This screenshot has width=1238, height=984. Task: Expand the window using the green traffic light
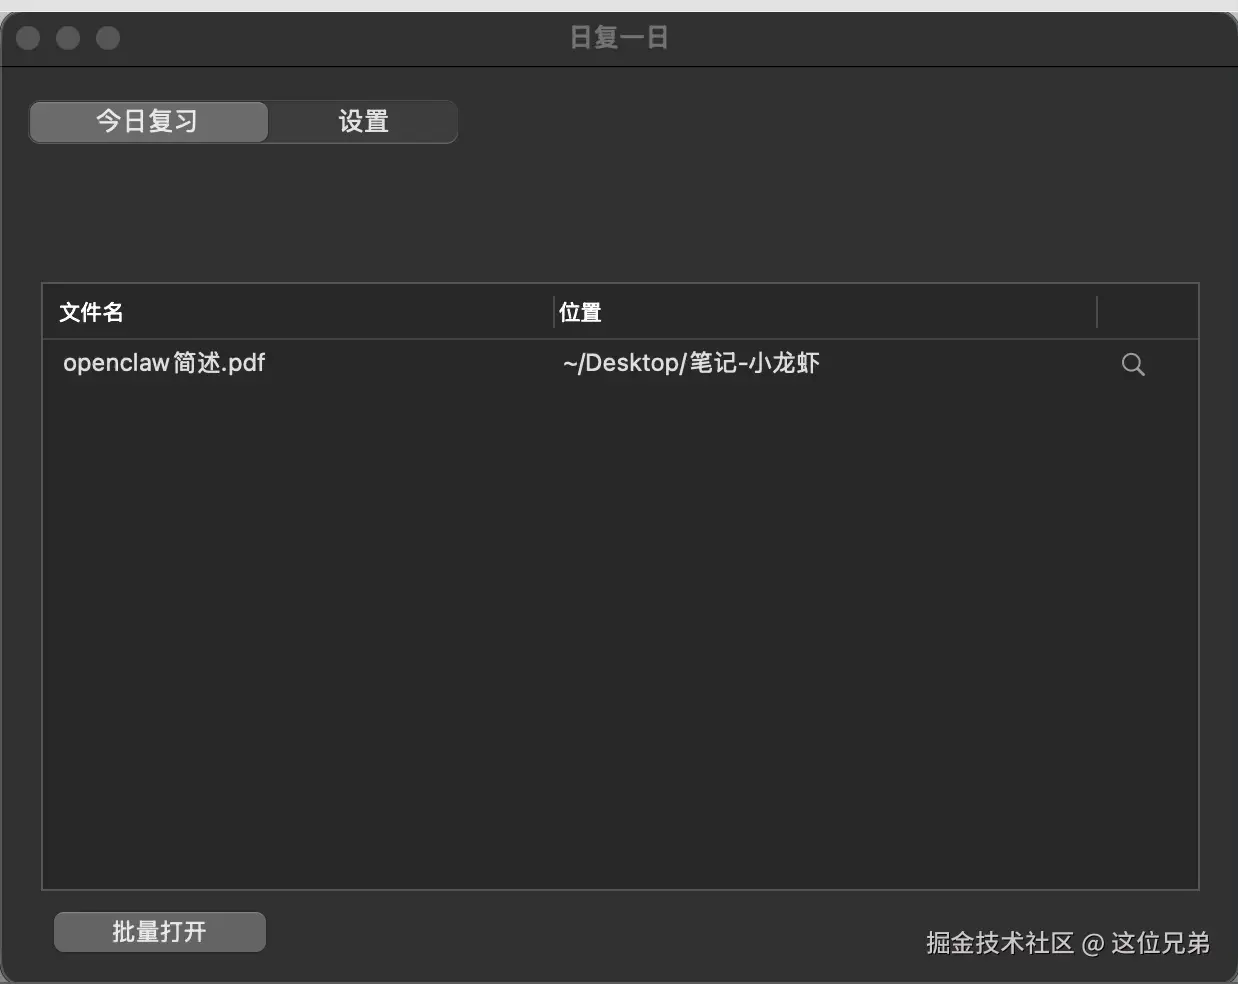tap(108, 38)
